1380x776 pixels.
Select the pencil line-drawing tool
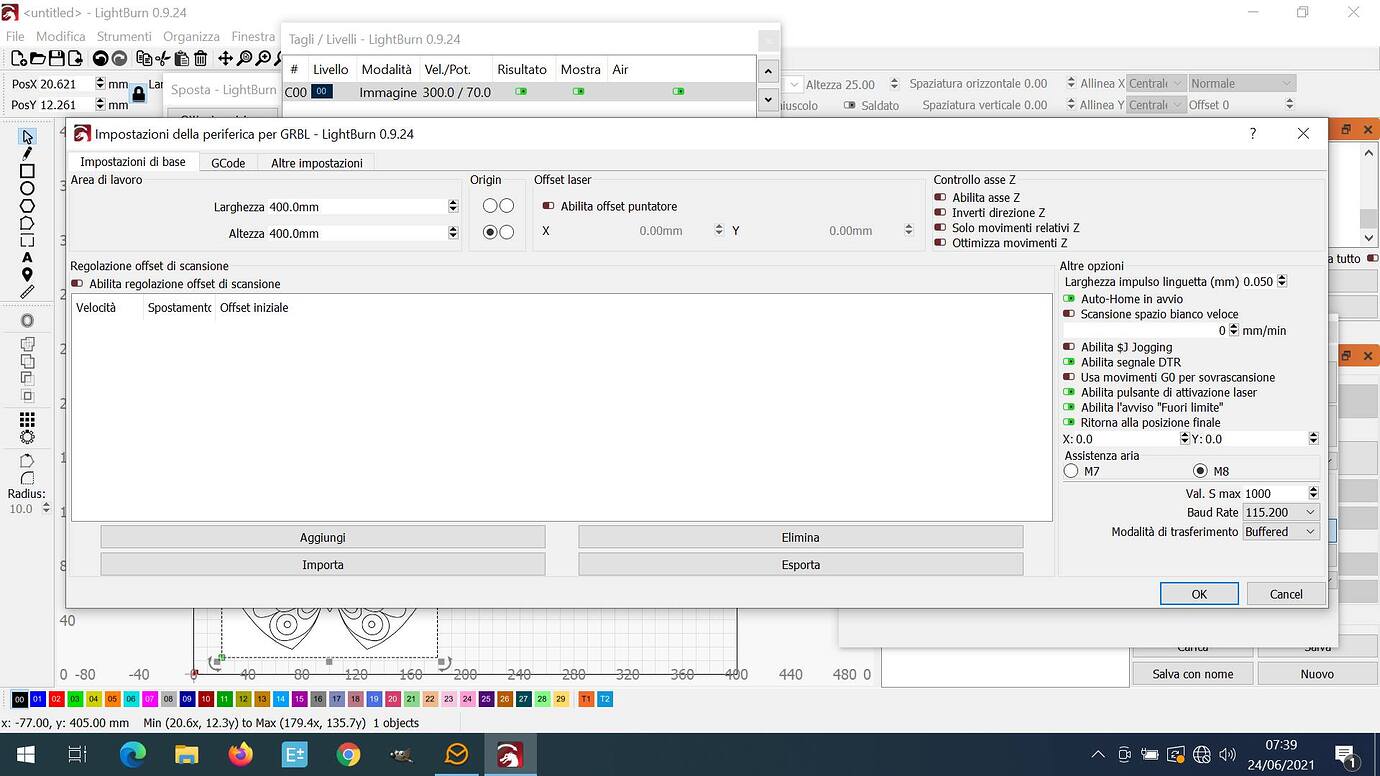(x=27, y=153)
